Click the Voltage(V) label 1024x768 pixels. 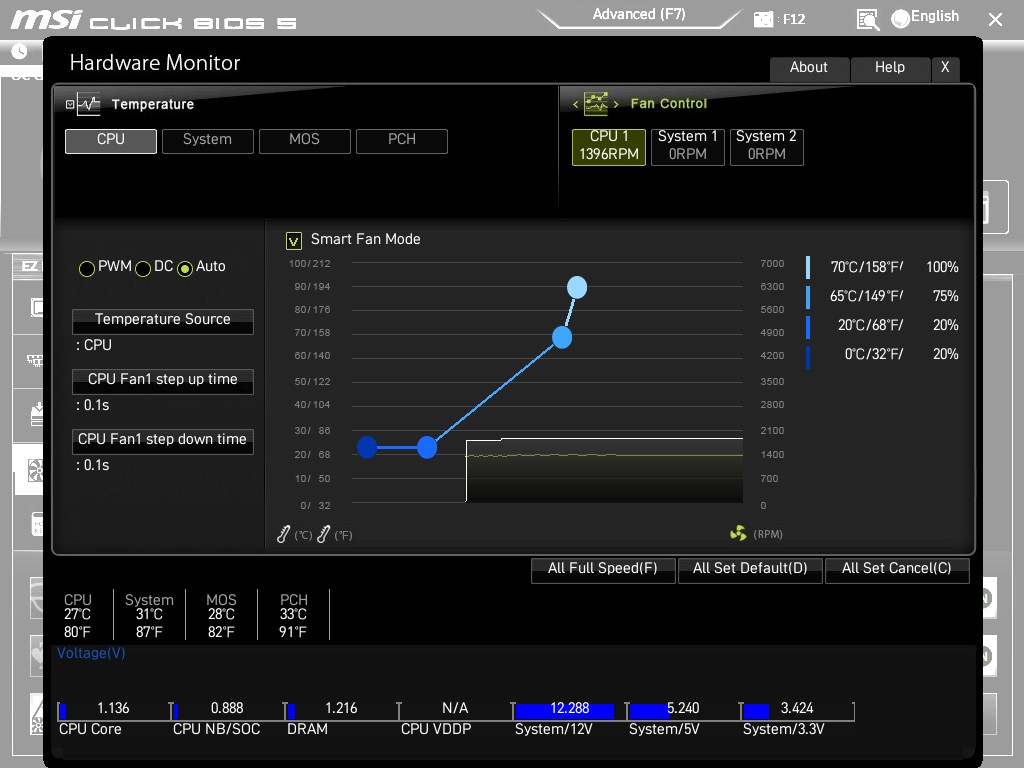tap(91, 653)
